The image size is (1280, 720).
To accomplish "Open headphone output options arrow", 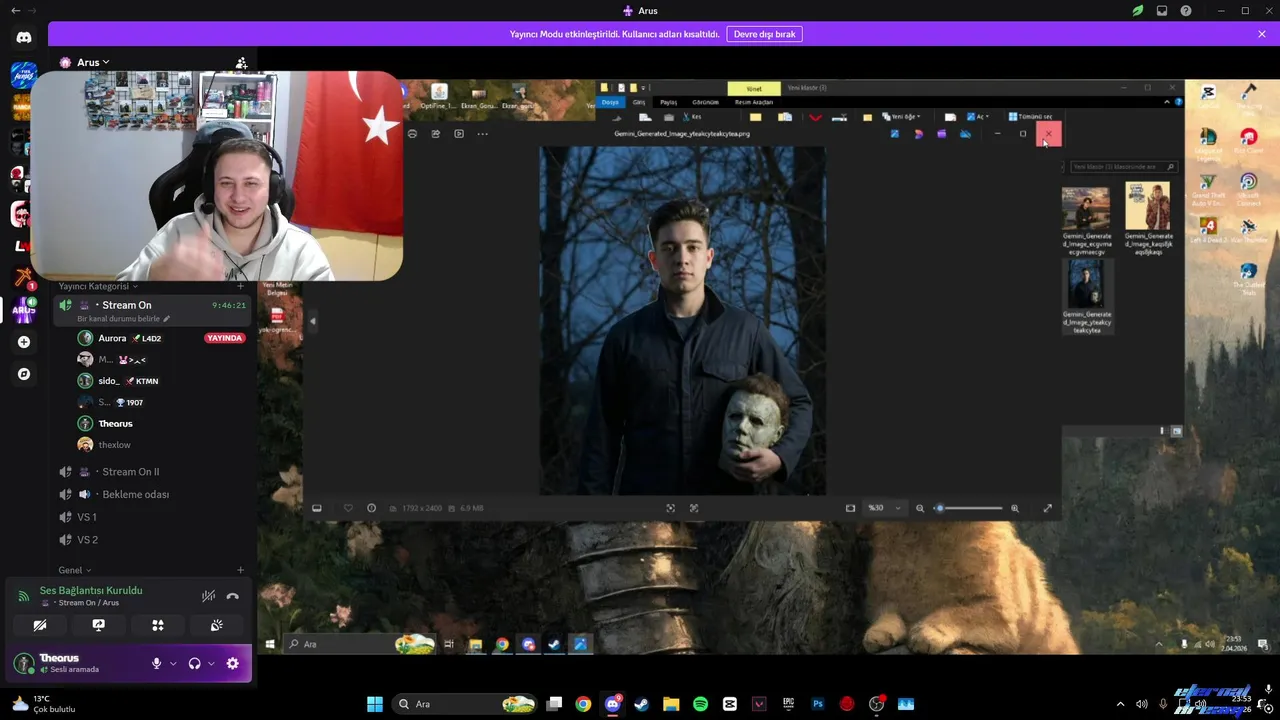I will [x=211, y=663].
